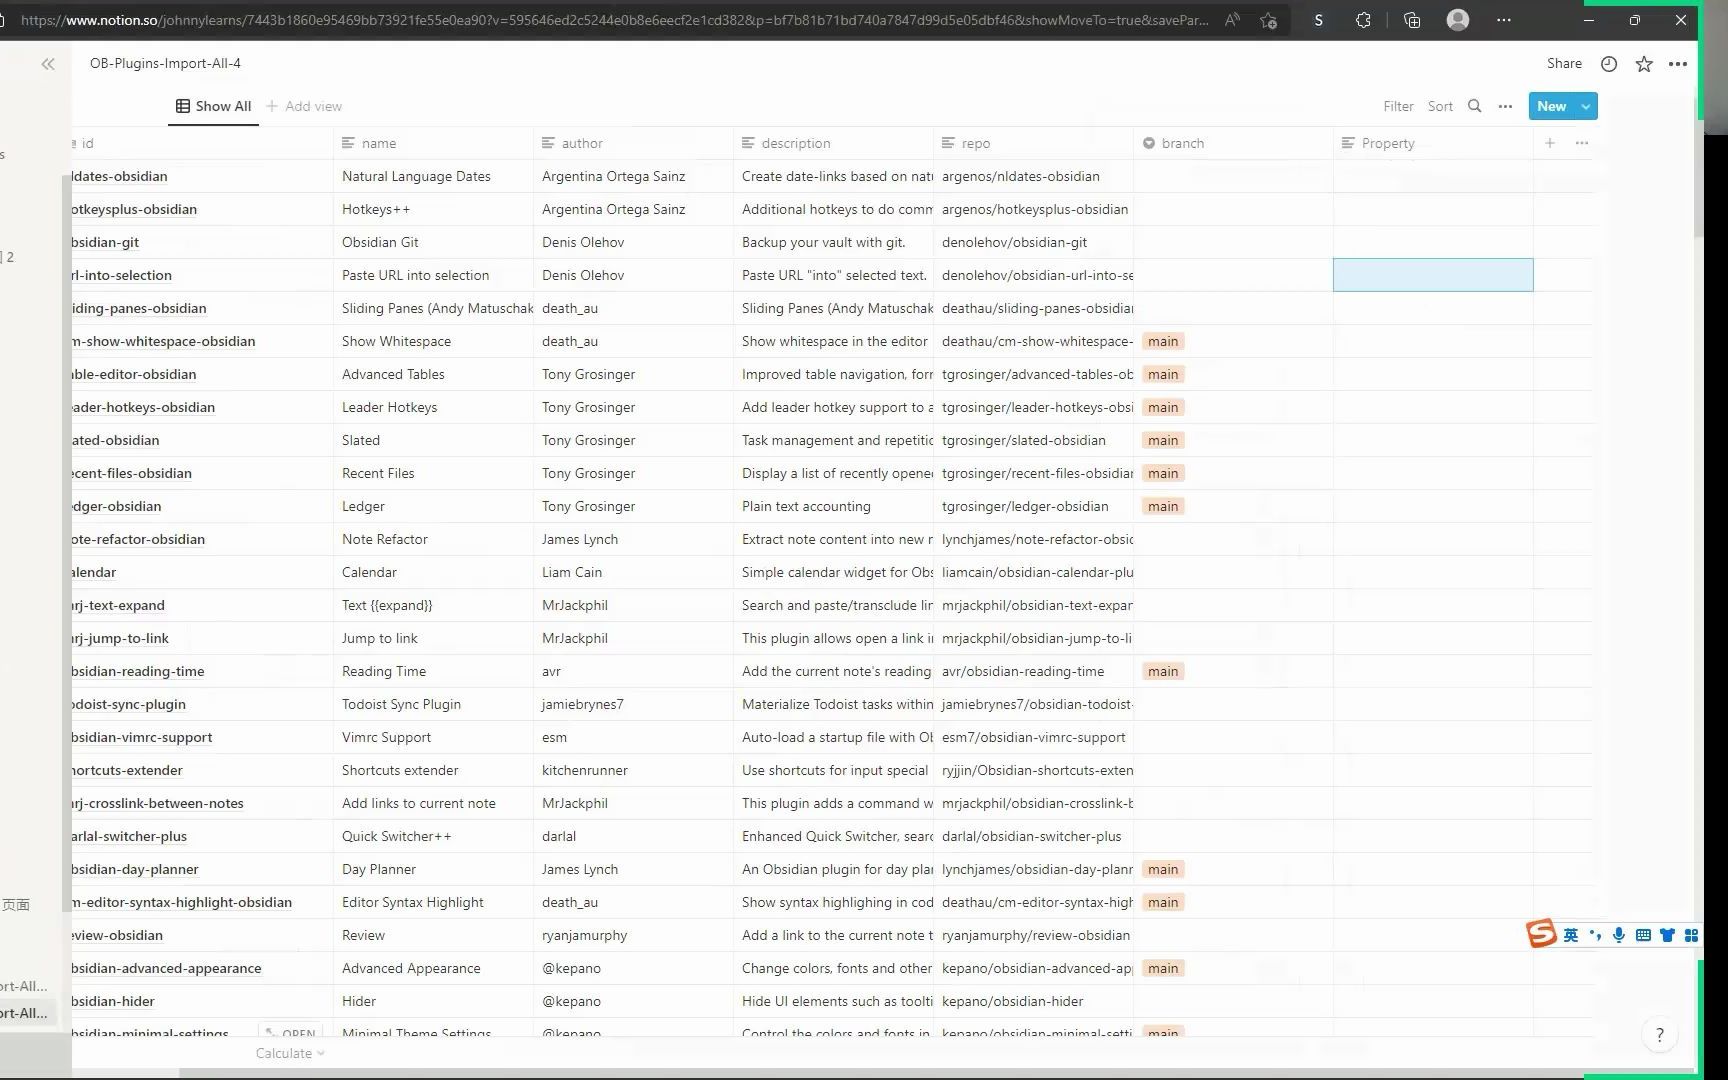Screen dimensions: 1728x1080
Task: Open the Sort menu
Action: pos(1440,106)
